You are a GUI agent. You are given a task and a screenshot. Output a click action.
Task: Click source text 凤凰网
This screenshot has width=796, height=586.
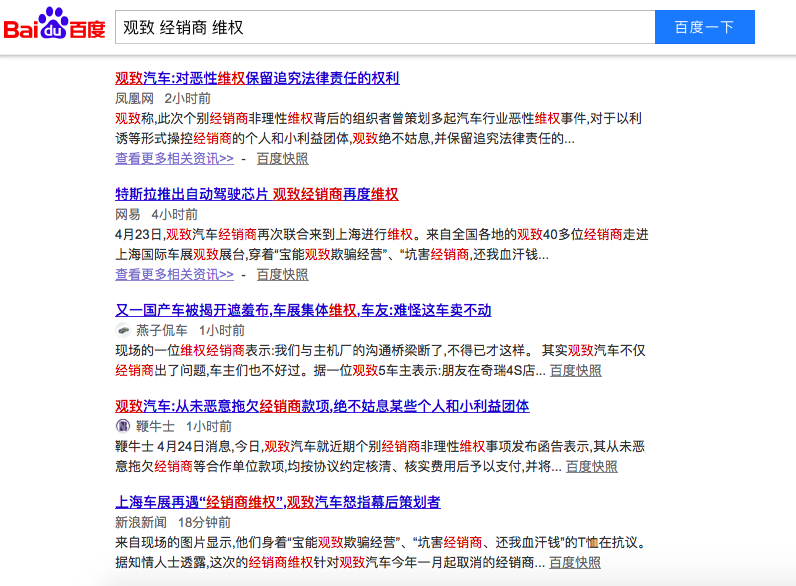point(135,99)
